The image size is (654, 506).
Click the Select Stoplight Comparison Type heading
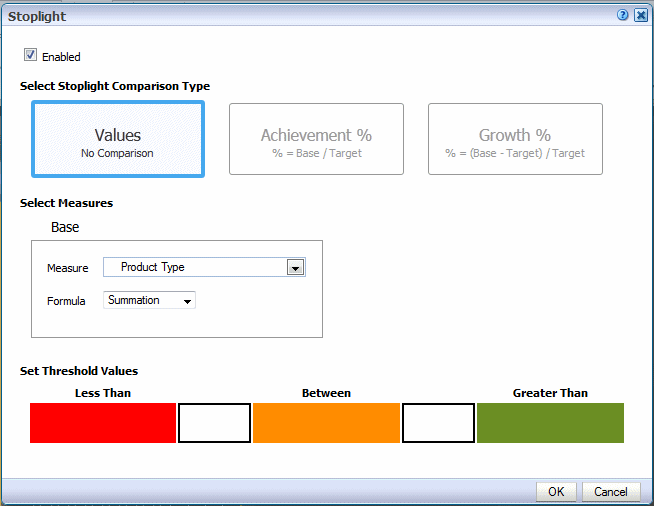click(115, 86)
